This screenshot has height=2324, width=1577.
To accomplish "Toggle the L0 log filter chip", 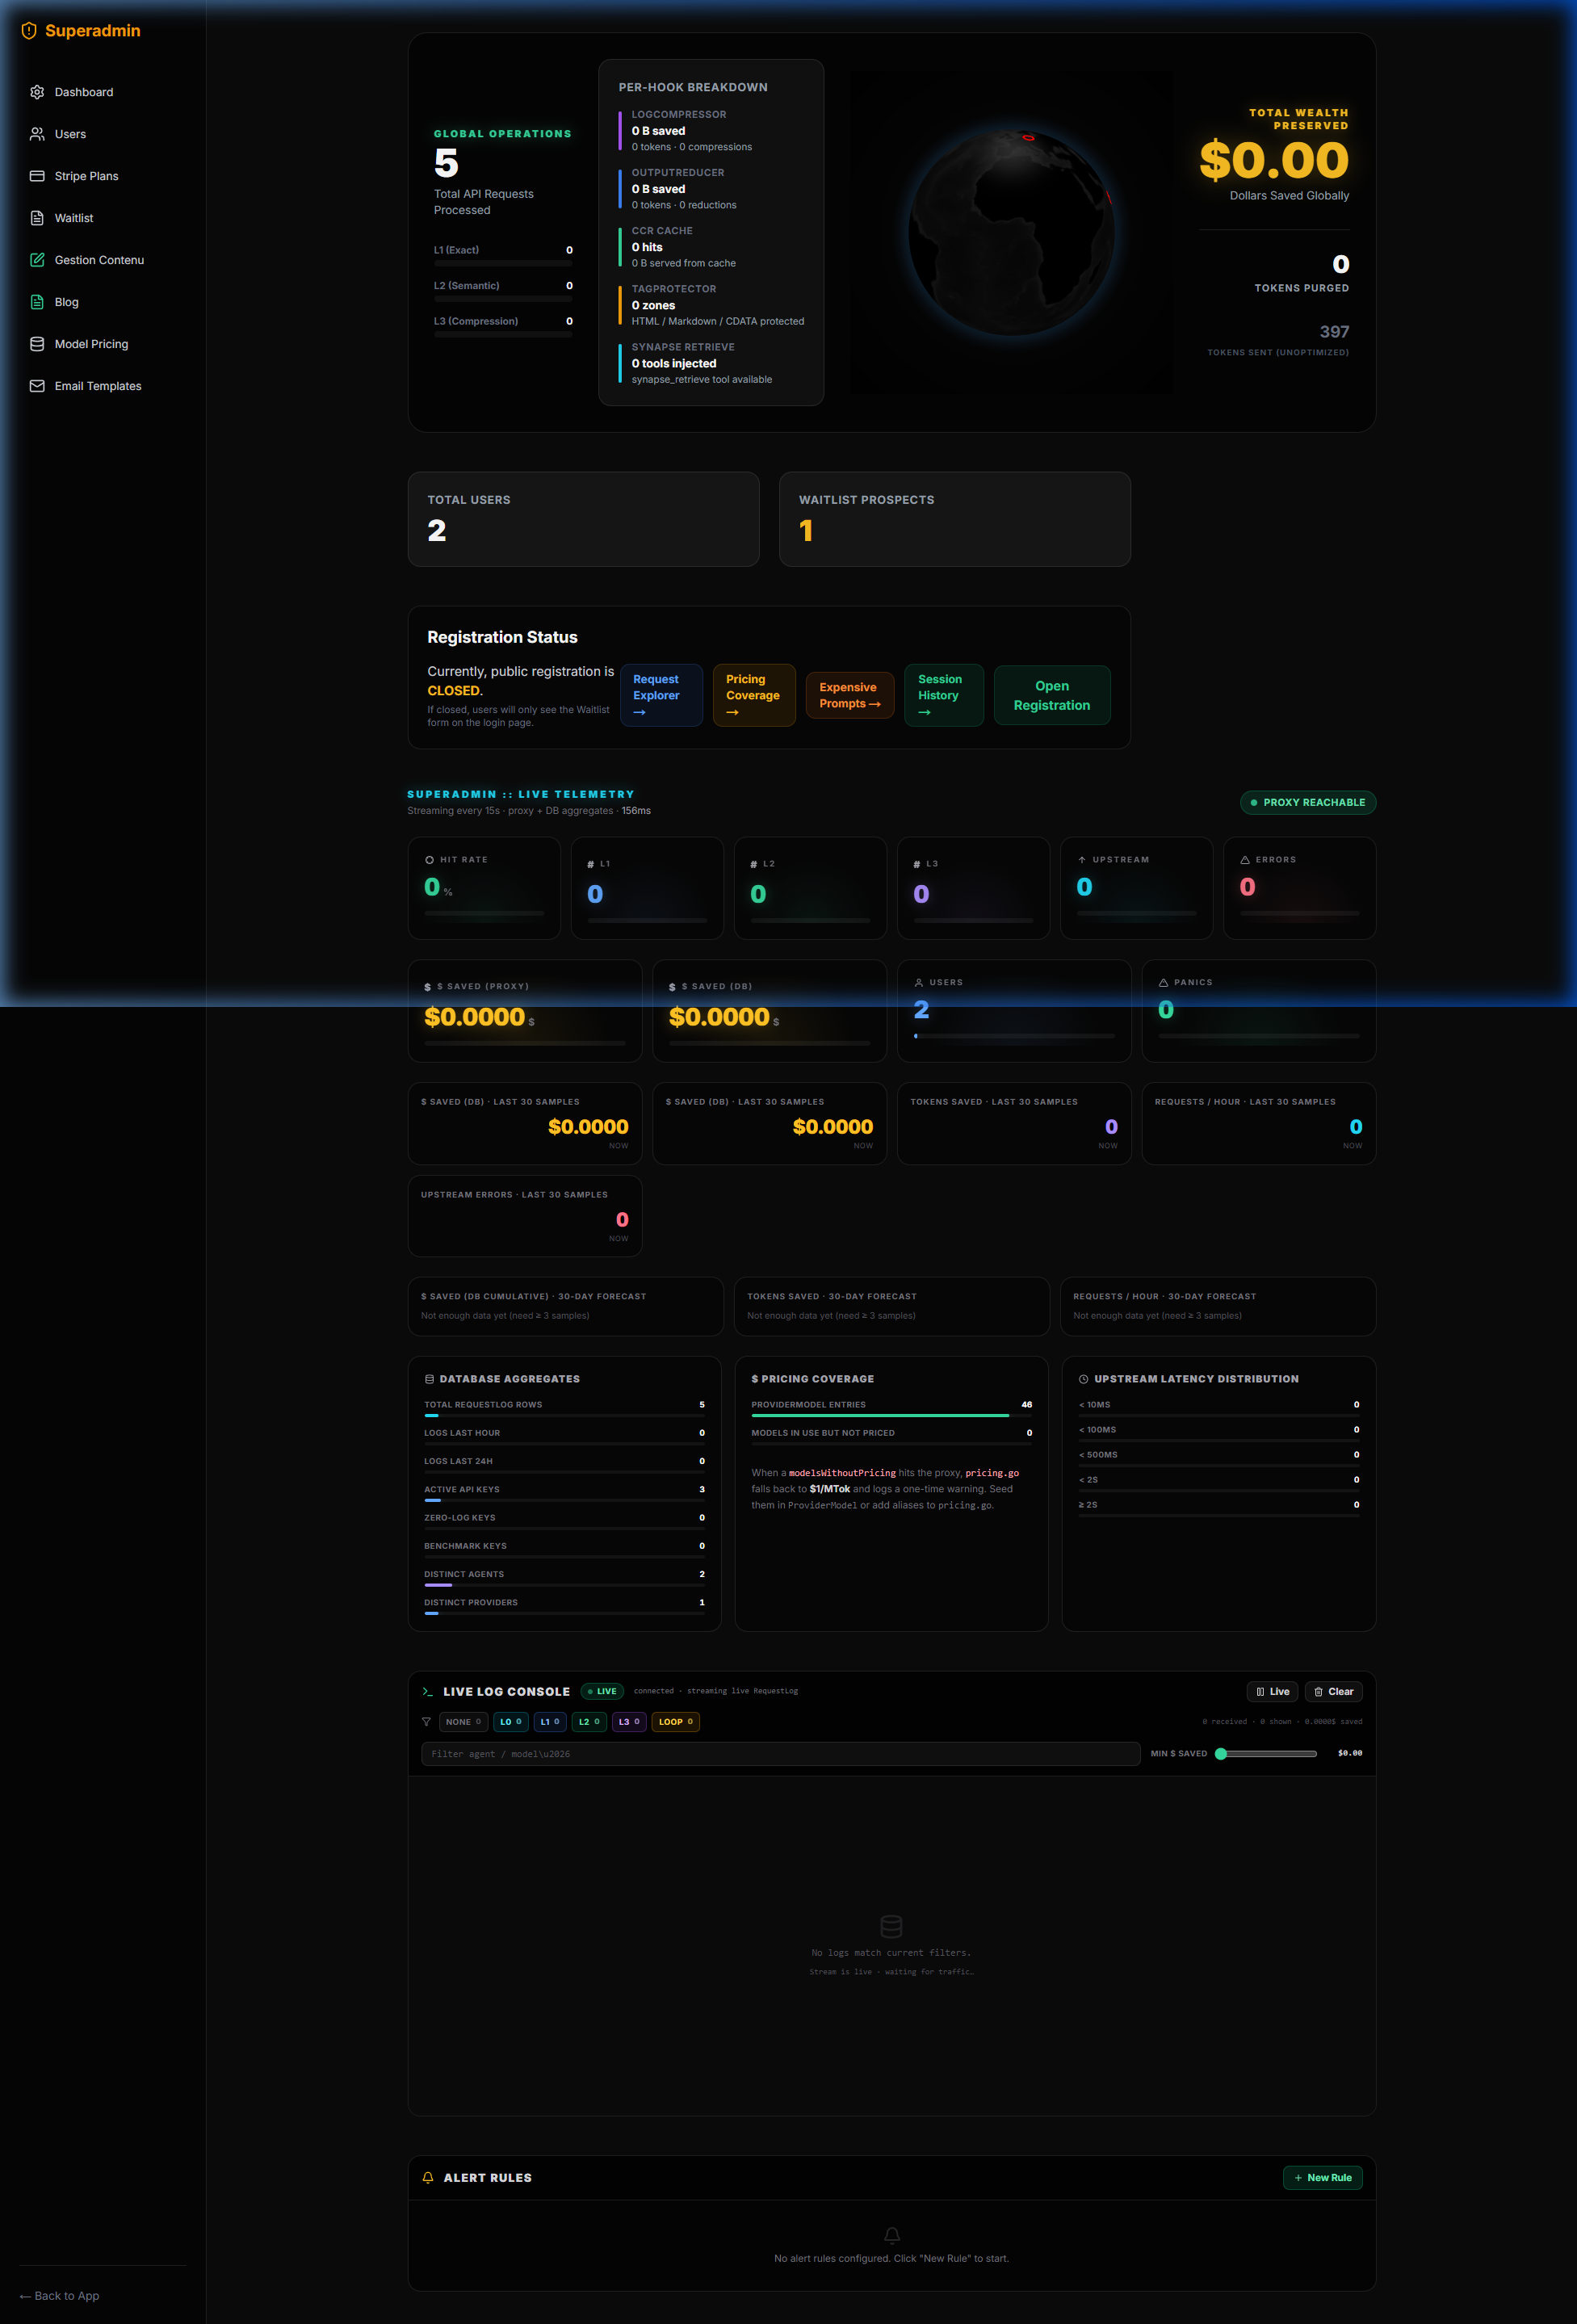I will 511,1722.
